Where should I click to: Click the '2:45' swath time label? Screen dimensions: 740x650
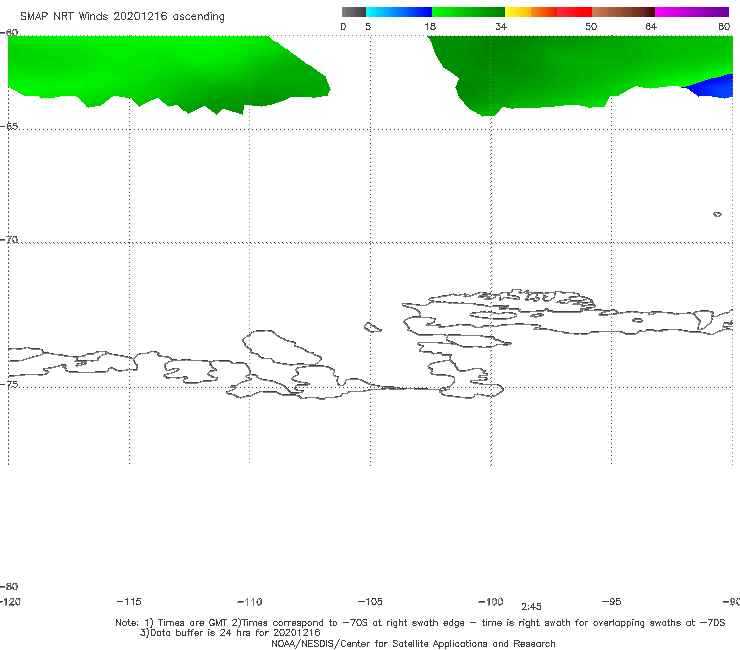point(531,607)
